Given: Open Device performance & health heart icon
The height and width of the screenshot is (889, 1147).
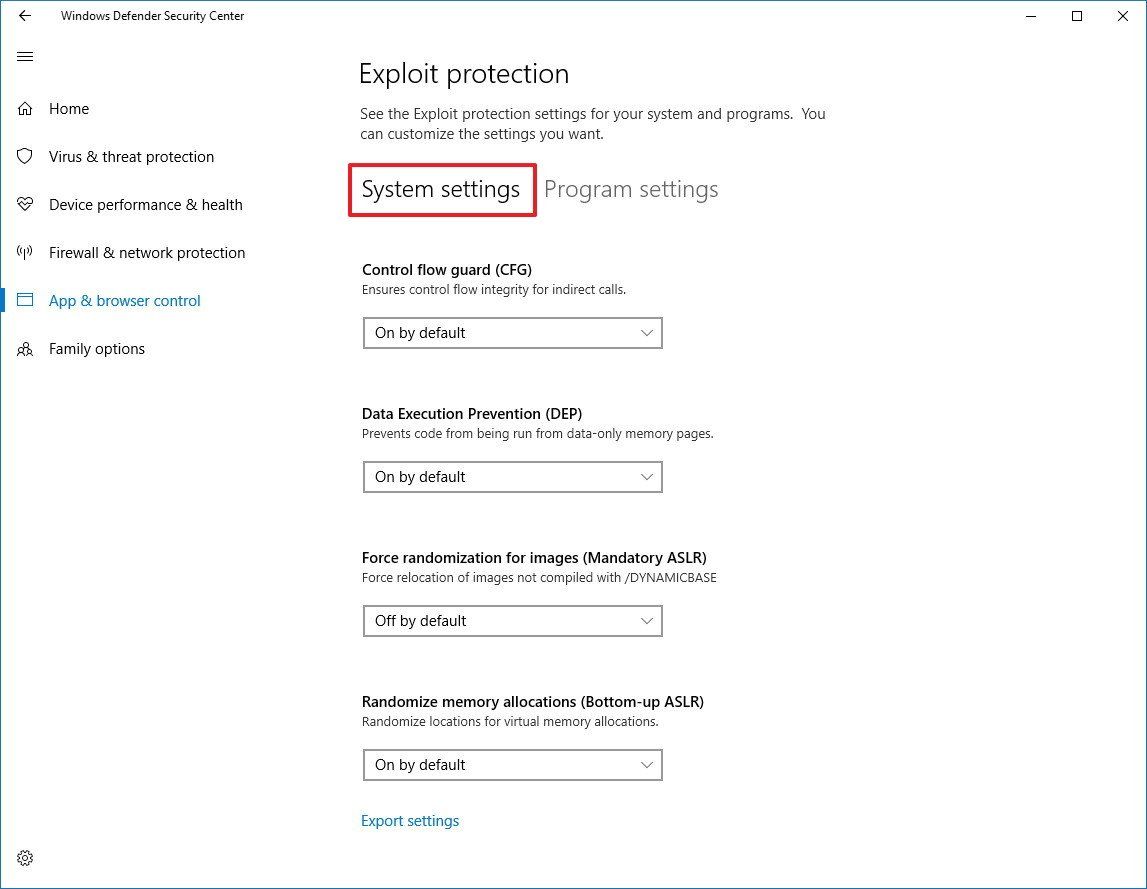Looking at the screenshot, I should [x=24, y=204].
